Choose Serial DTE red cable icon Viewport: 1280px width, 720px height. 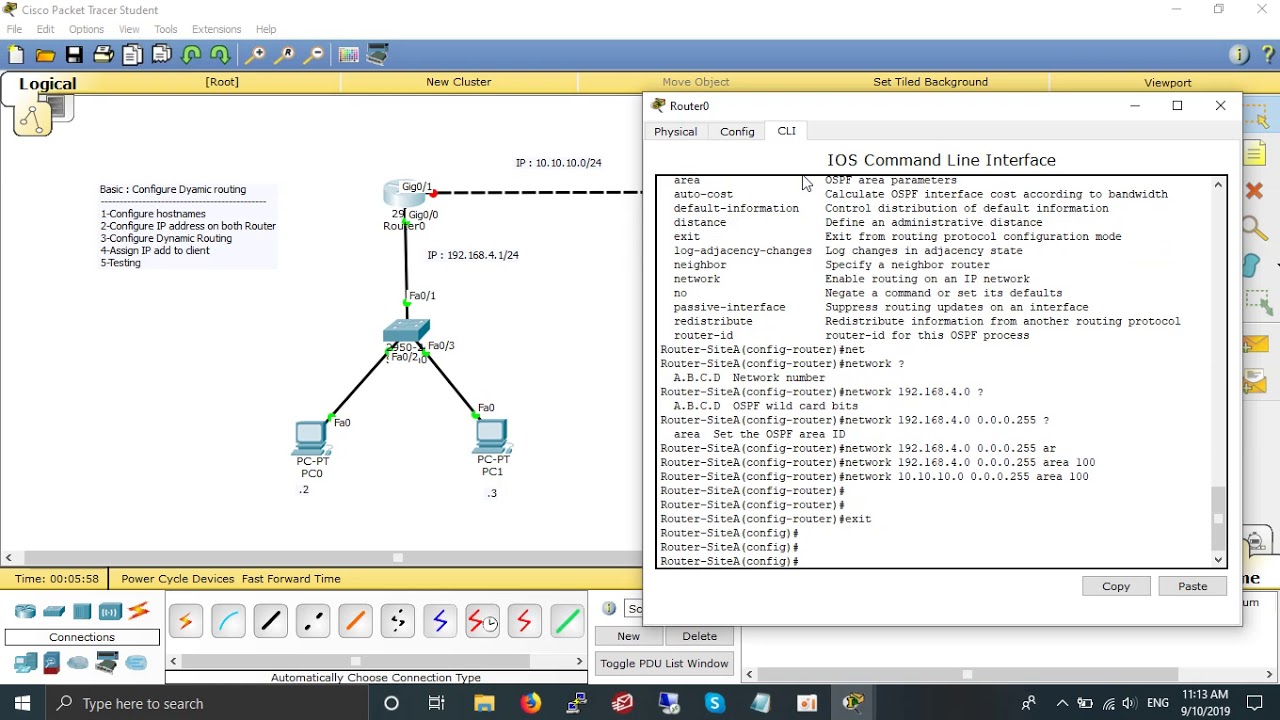[x=524, y=621]
